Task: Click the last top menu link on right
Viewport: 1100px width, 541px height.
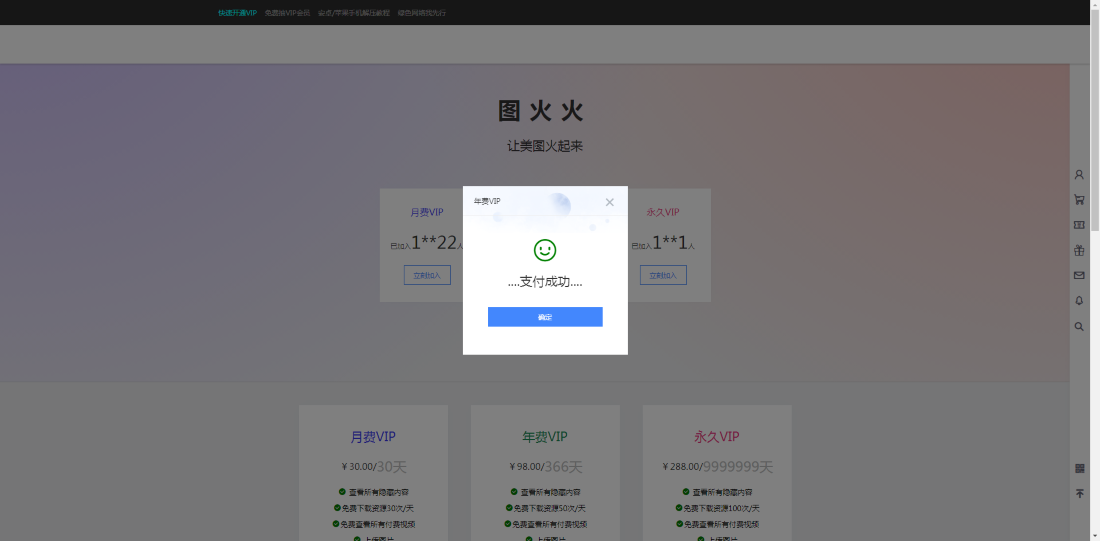Action: pos(422,13)
